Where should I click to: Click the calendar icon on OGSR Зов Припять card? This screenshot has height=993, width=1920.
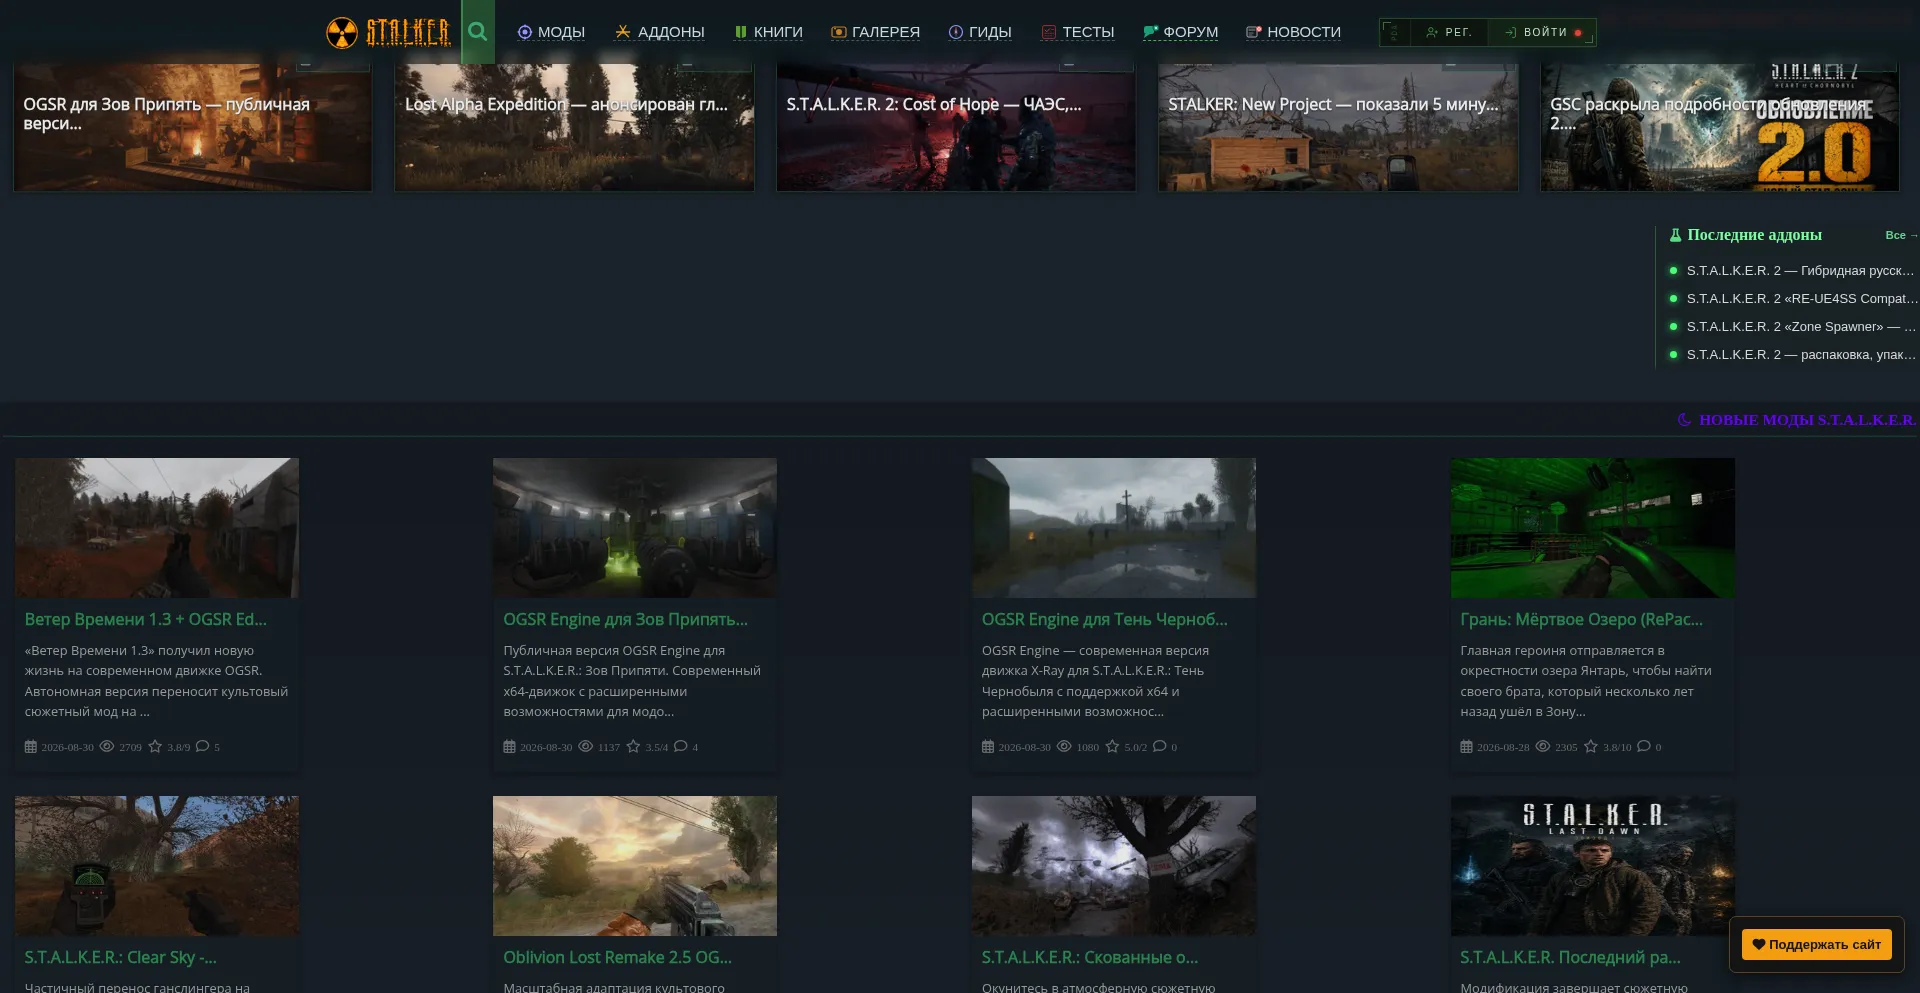(510, 746)
